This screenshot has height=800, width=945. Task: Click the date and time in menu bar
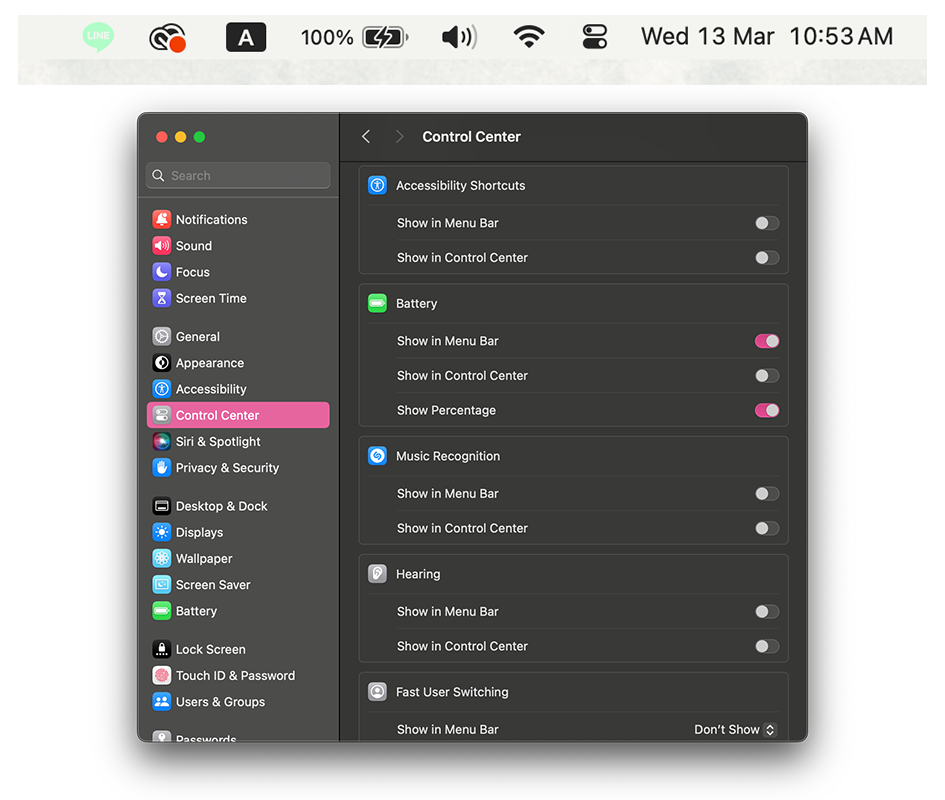pyautogui.click(x=767, y=37)
